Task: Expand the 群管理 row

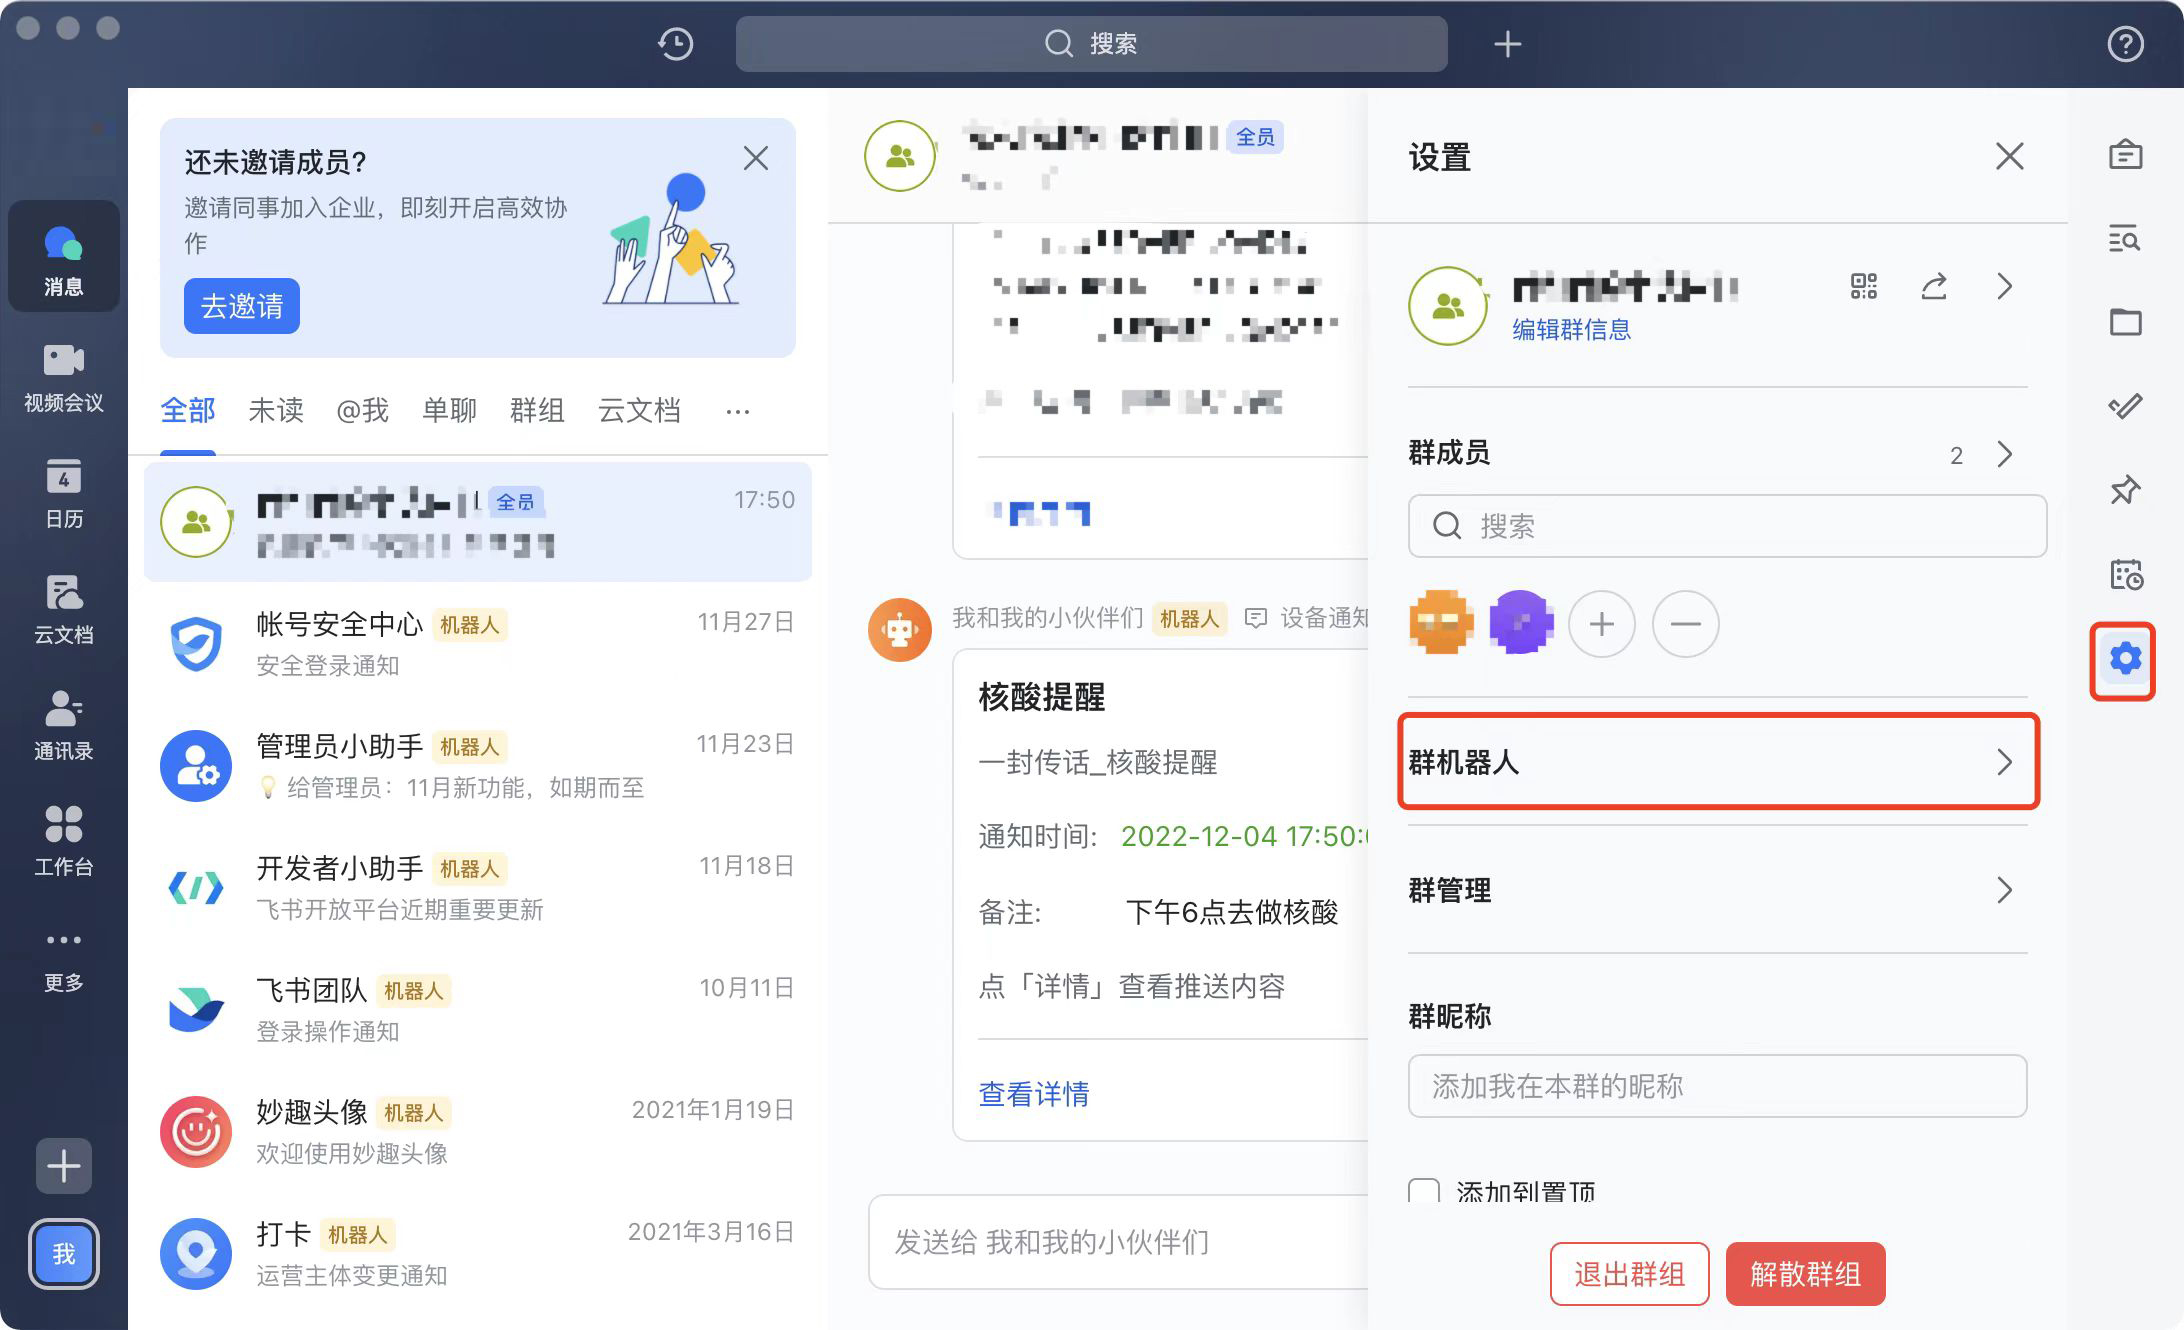Action: [x=1718, y=890]
